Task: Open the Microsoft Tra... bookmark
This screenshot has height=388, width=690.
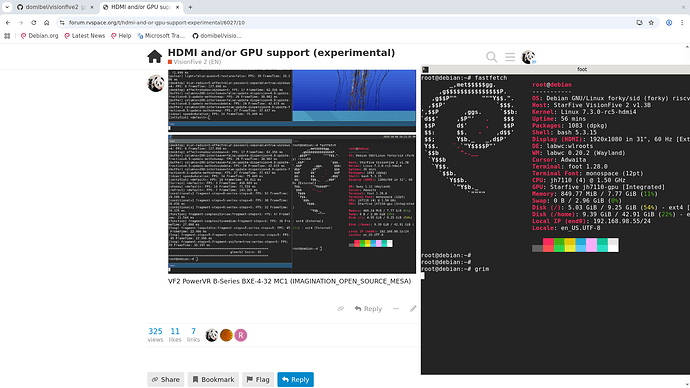Action: [x=161, y=36]
